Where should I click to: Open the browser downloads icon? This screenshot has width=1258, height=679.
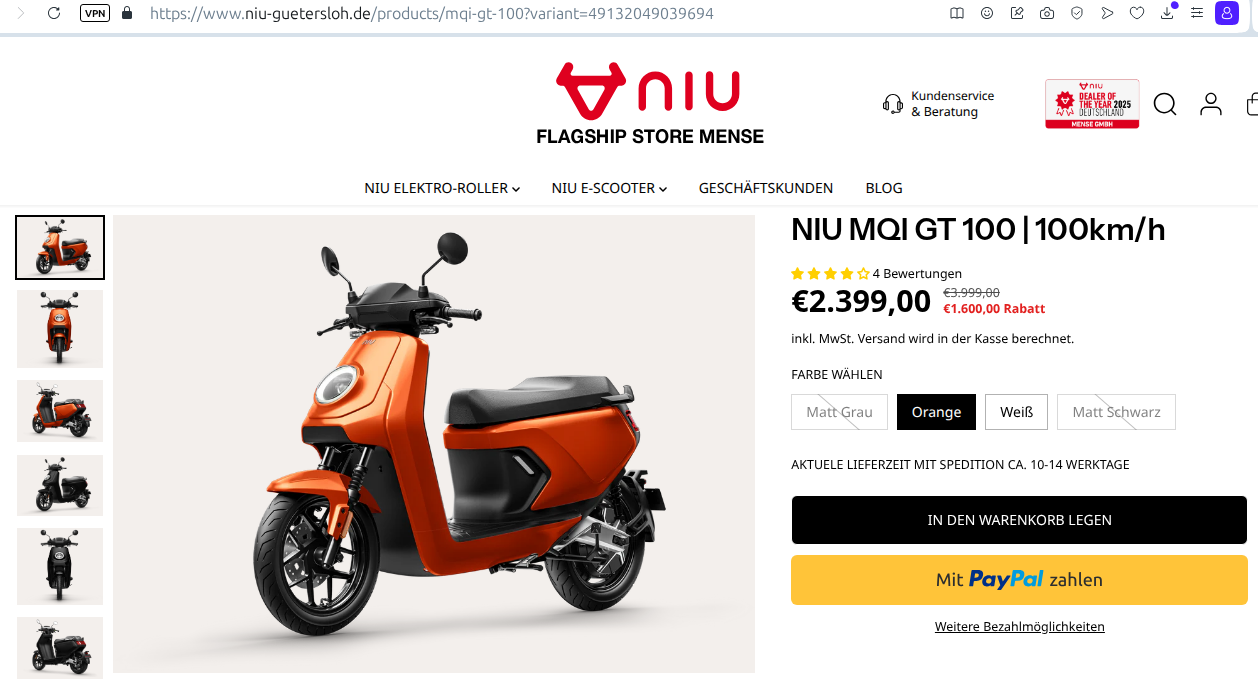1167,13
